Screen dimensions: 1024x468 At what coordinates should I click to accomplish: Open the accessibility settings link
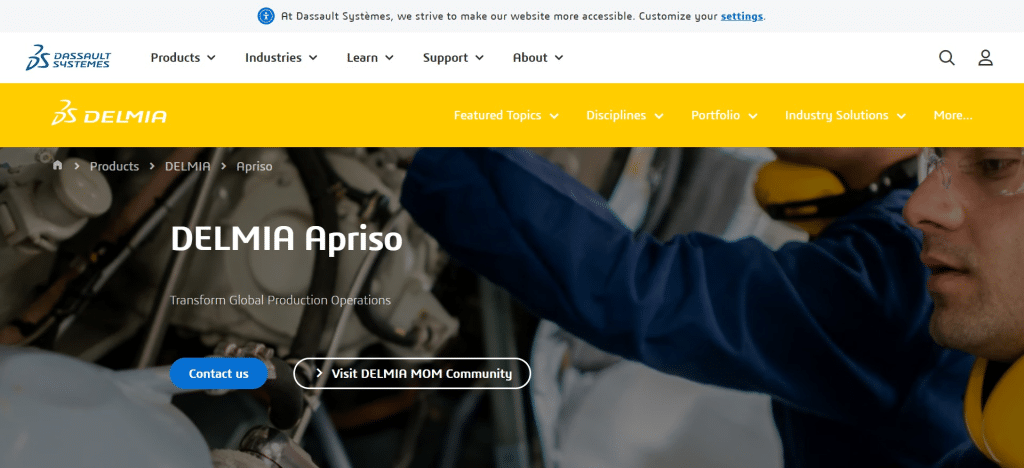tap(742, 16)
